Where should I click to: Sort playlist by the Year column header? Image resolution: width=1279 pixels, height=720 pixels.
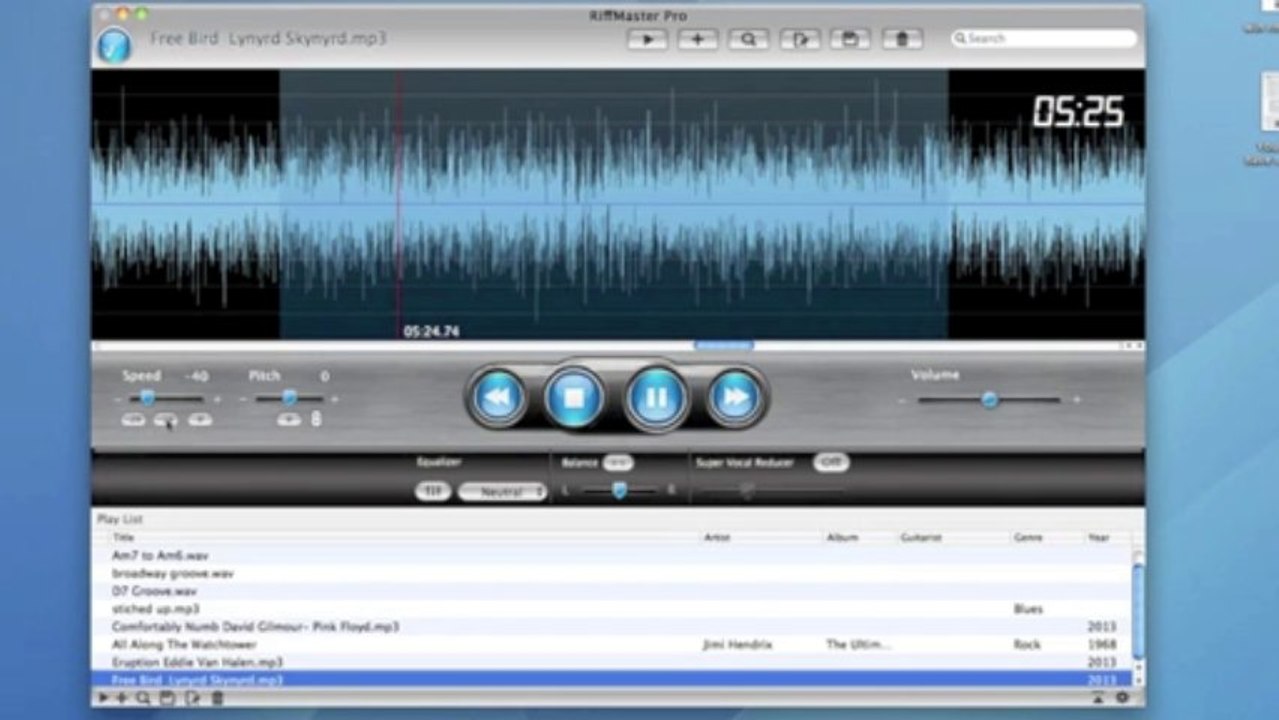(1098, 537)
